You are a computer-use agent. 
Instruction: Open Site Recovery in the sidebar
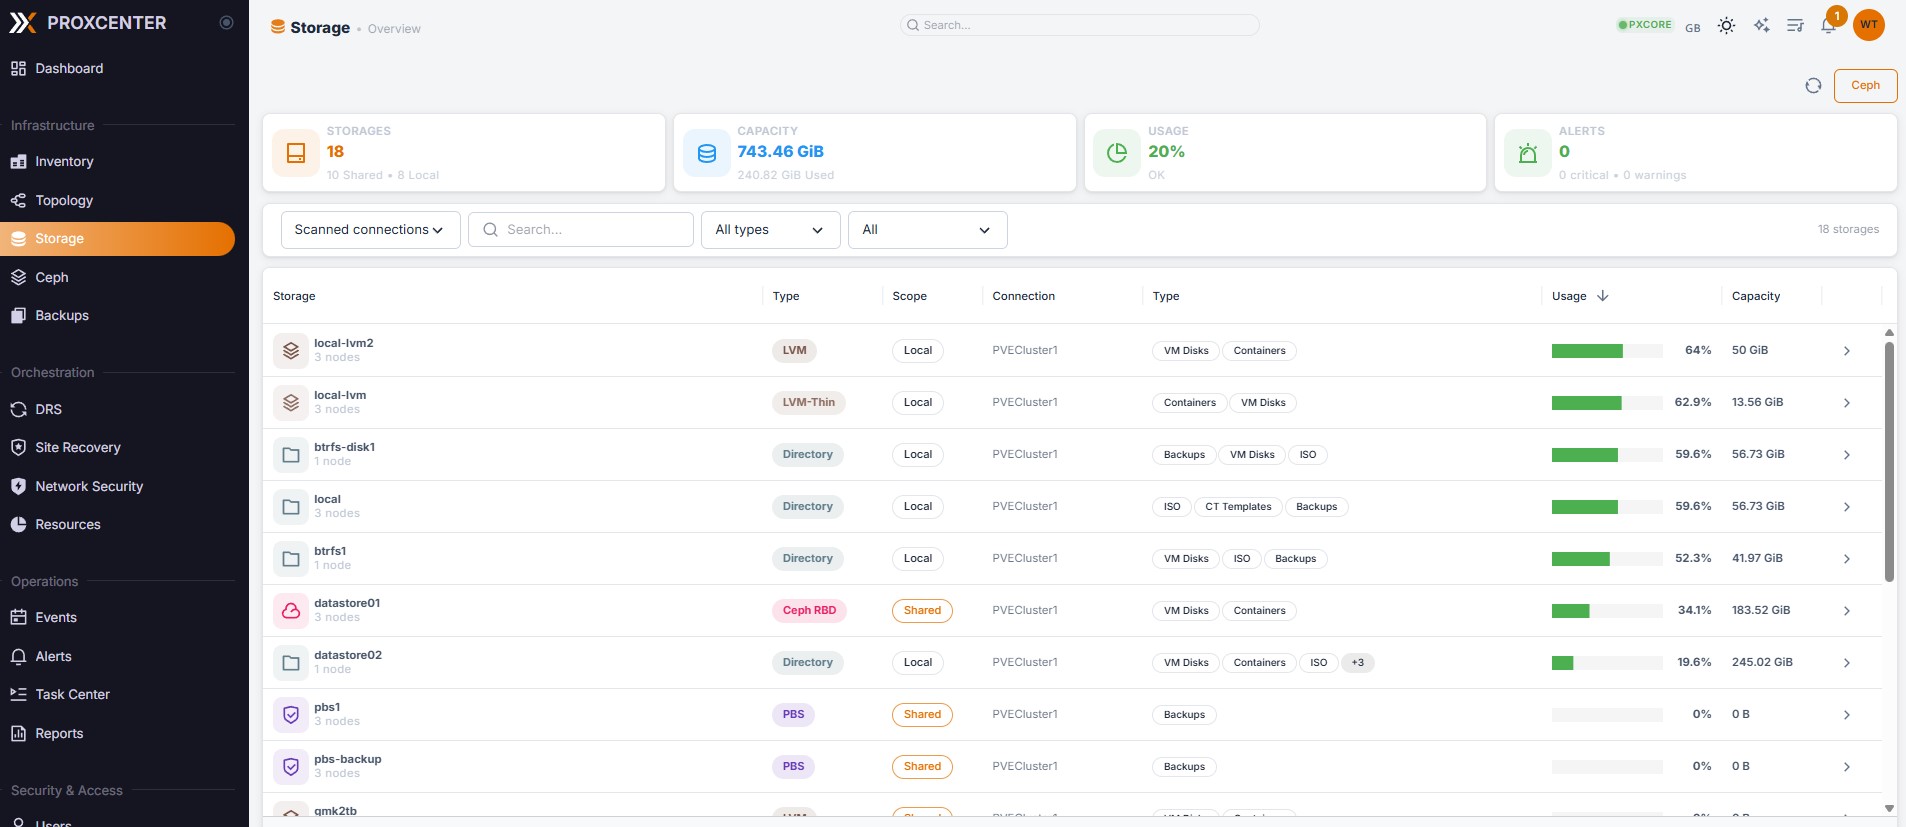77,447
